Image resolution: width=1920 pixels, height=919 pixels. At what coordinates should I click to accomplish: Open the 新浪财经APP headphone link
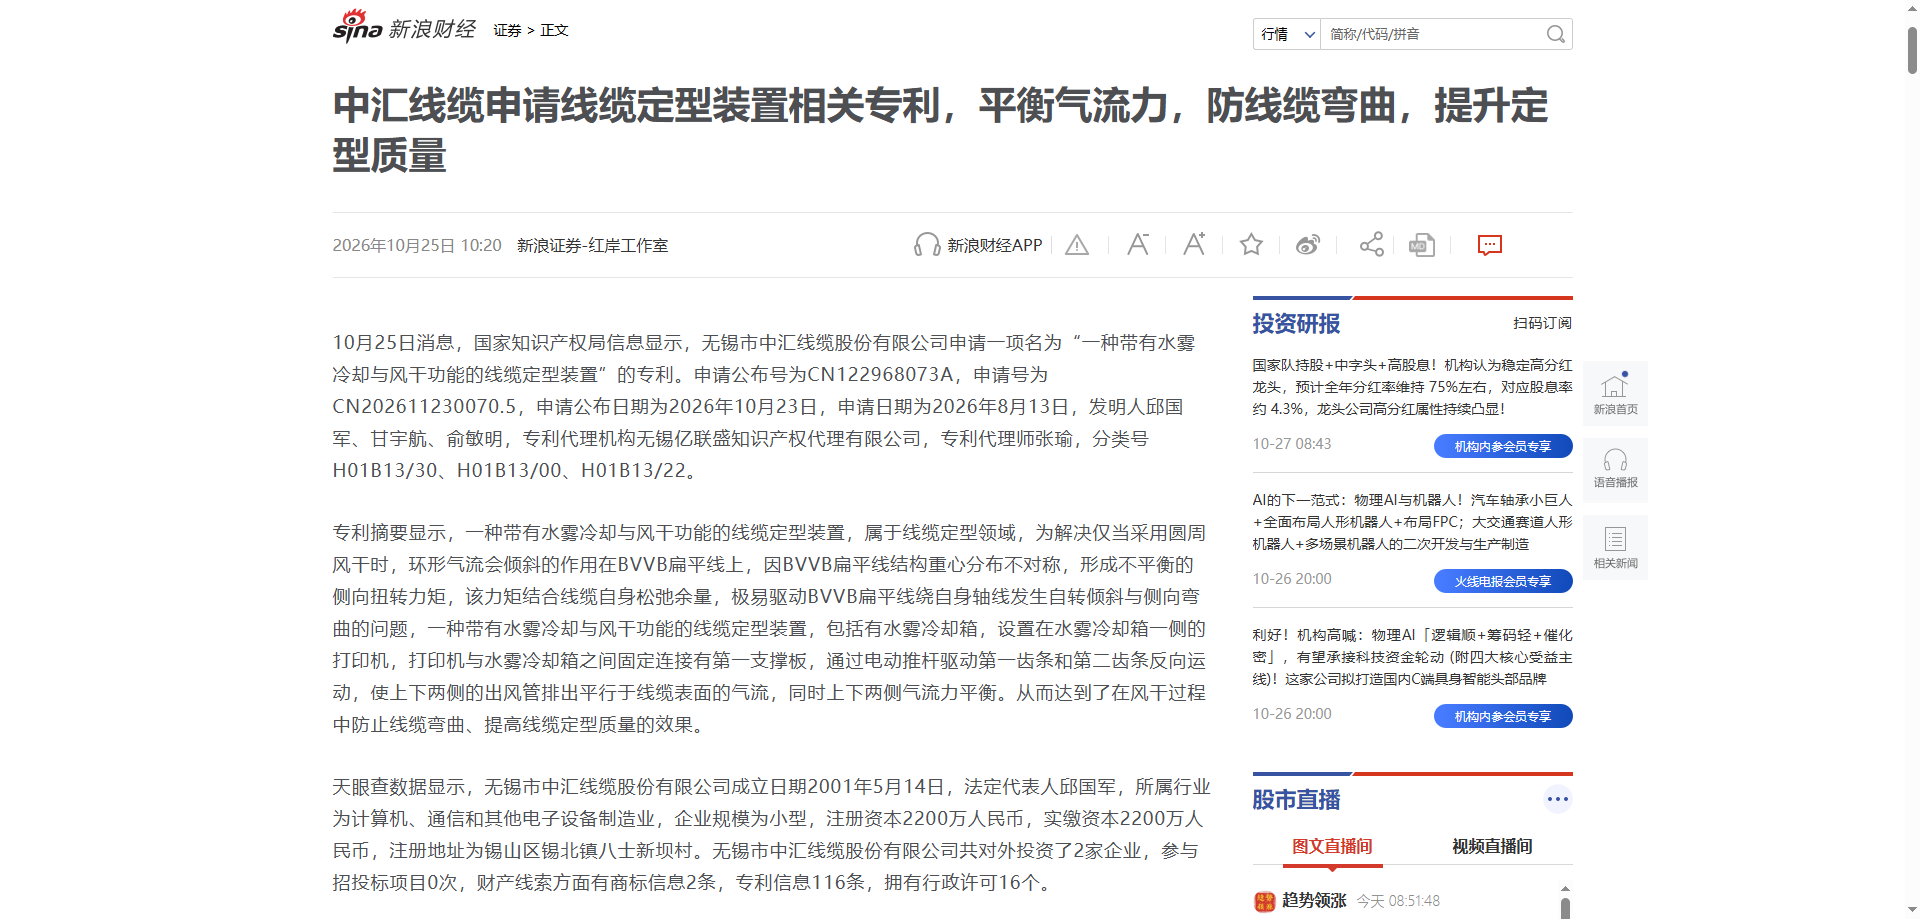pos(977,245)
